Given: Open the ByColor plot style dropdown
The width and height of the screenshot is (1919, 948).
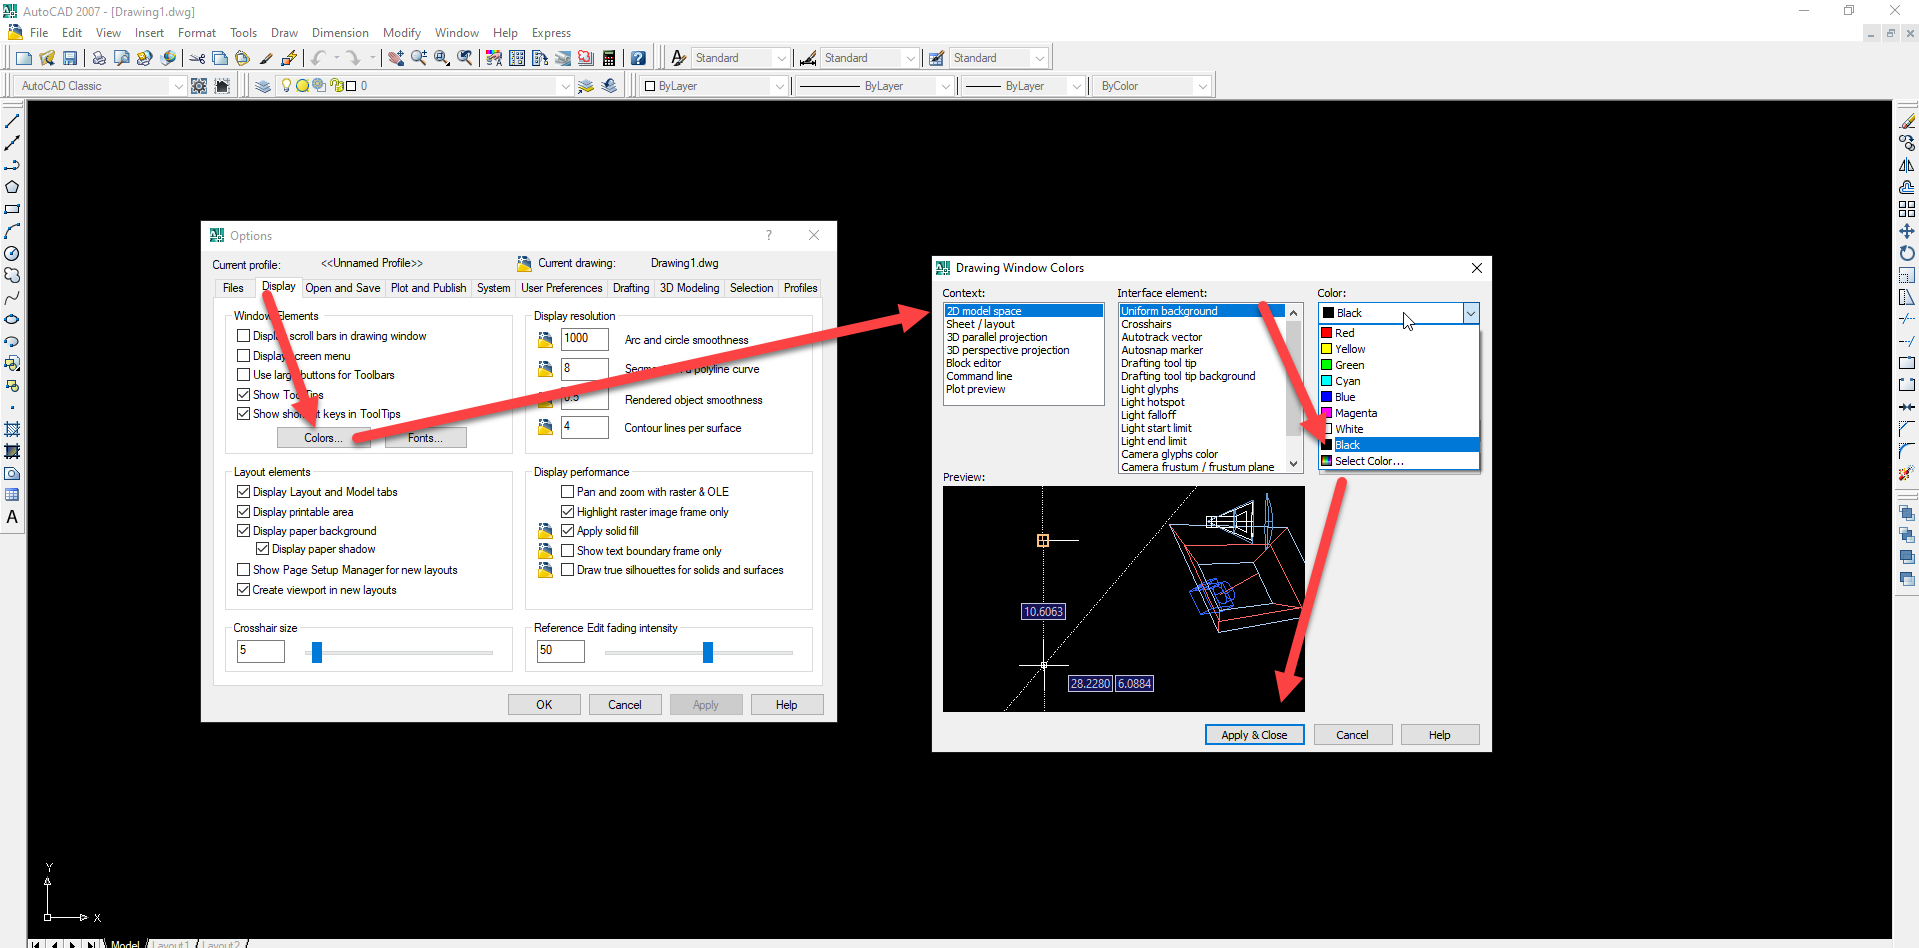Looking at the screenshot, I should tap(1202, 86).
